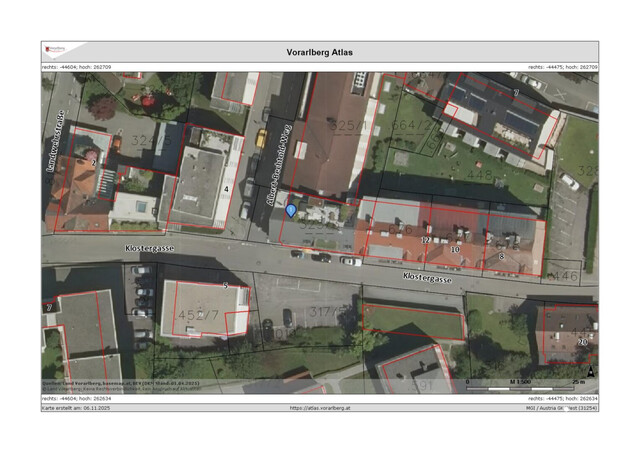This screenshot has height=453, width=640.
Task: Click 'rechts: -44475; hoch: 262709' coordinates
Action: [x=563, y=67]
